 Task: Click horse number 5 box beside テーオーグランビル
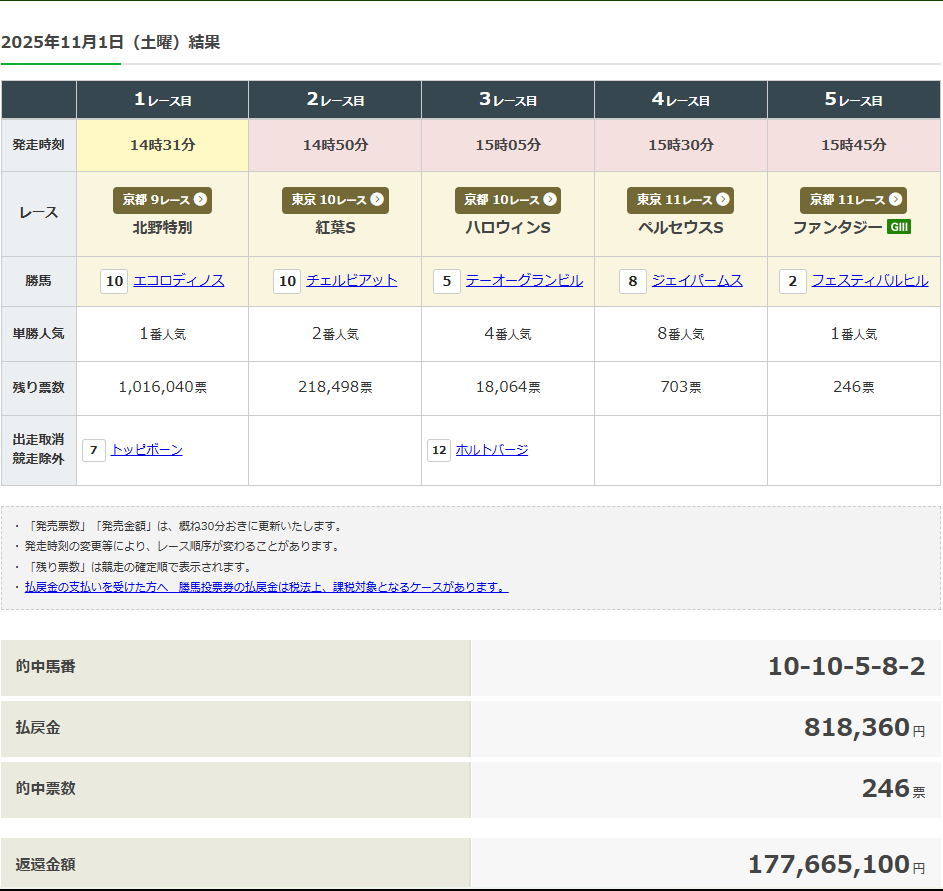pyautogui.click(x=447, y=282)
